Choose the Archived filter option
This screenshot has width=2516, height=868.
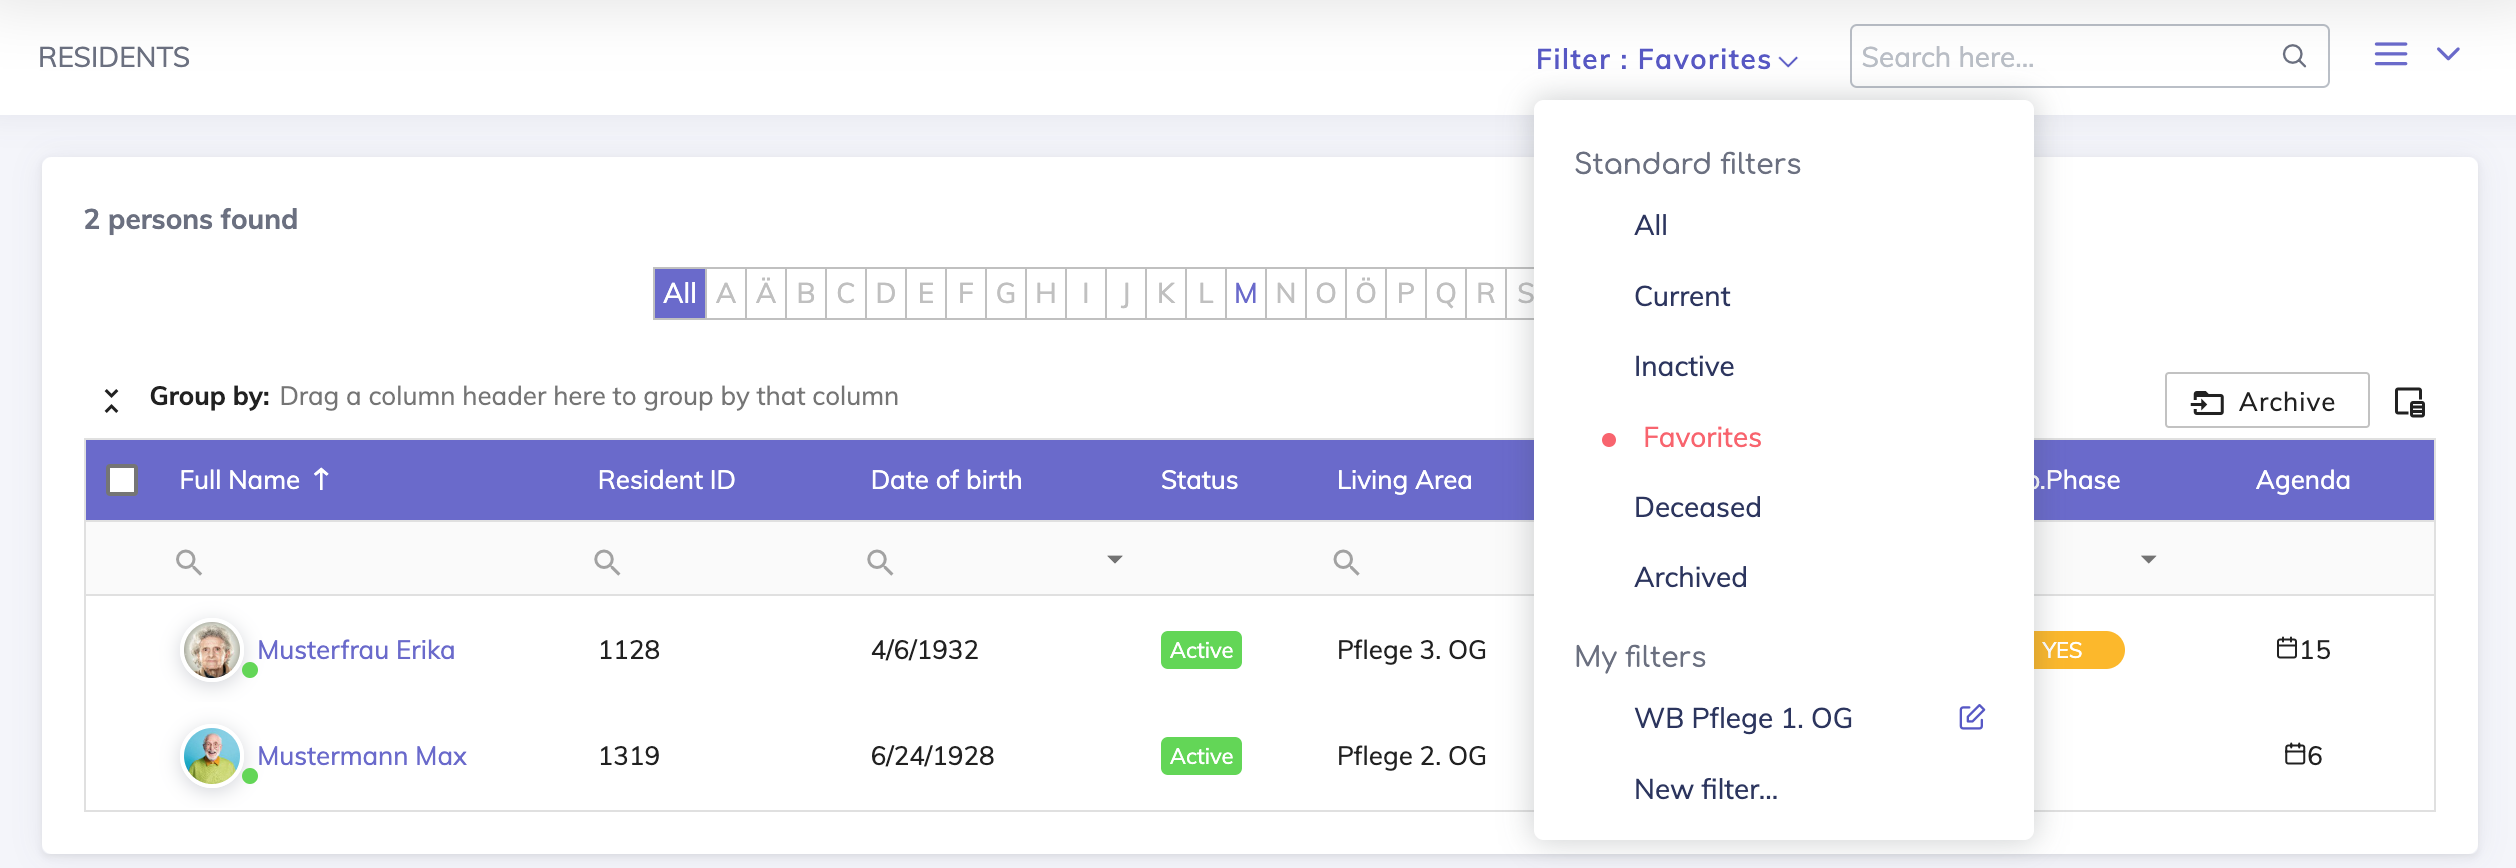[1690, 577]
